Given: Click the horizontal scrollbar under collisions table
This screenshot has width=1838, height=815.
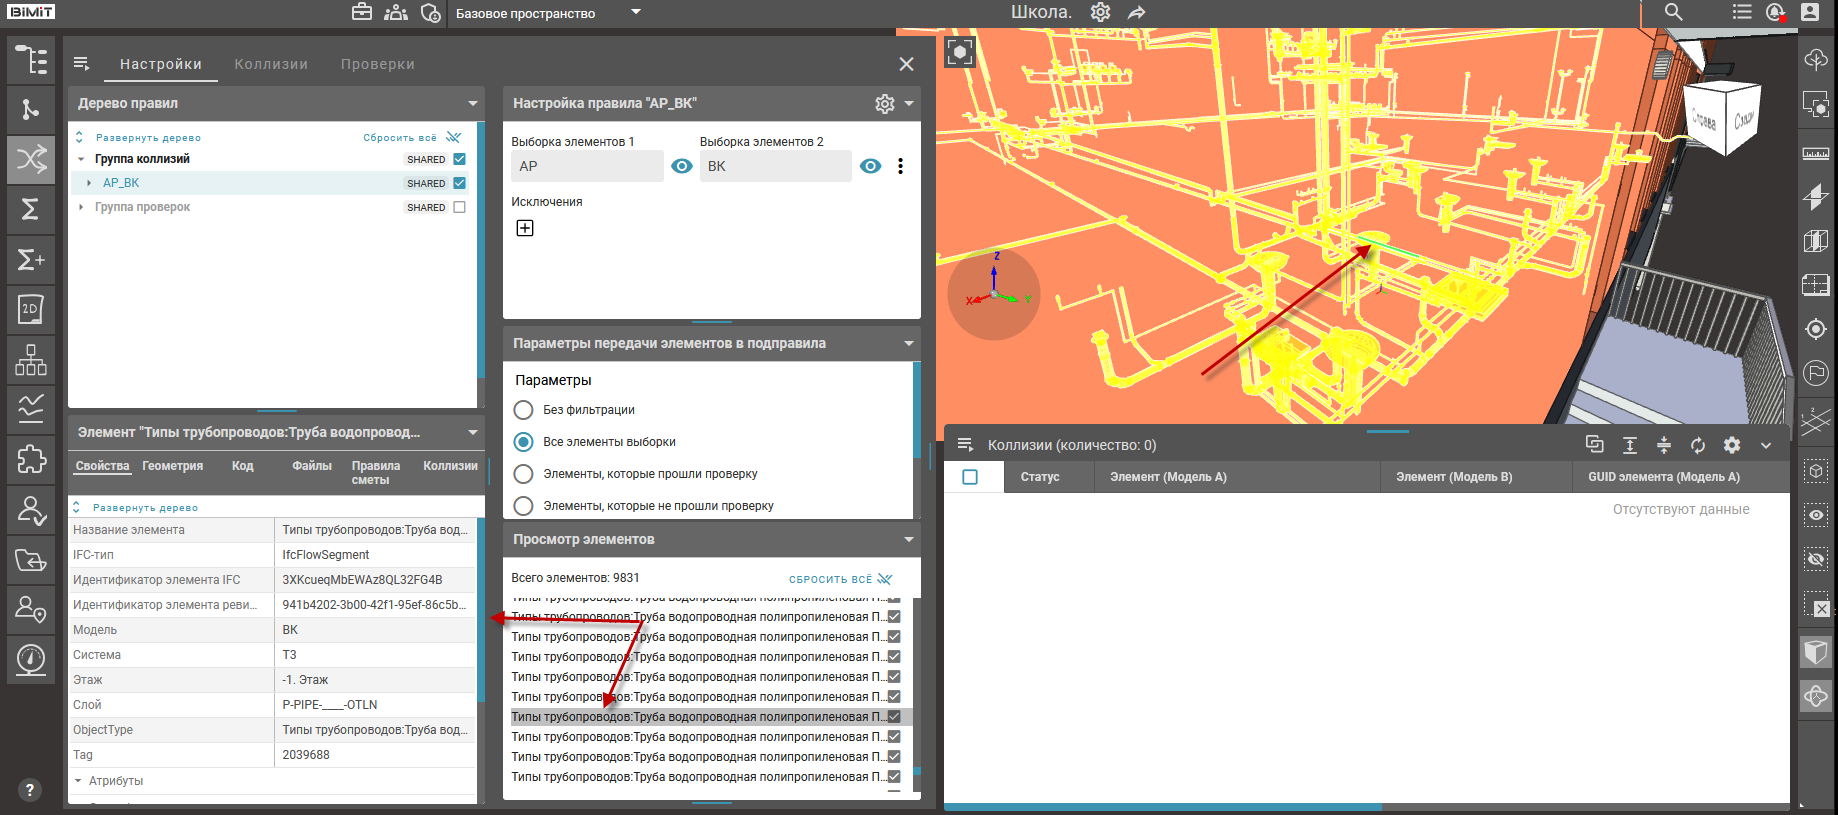Looking at the screenshot, I should coord(1162,806).
